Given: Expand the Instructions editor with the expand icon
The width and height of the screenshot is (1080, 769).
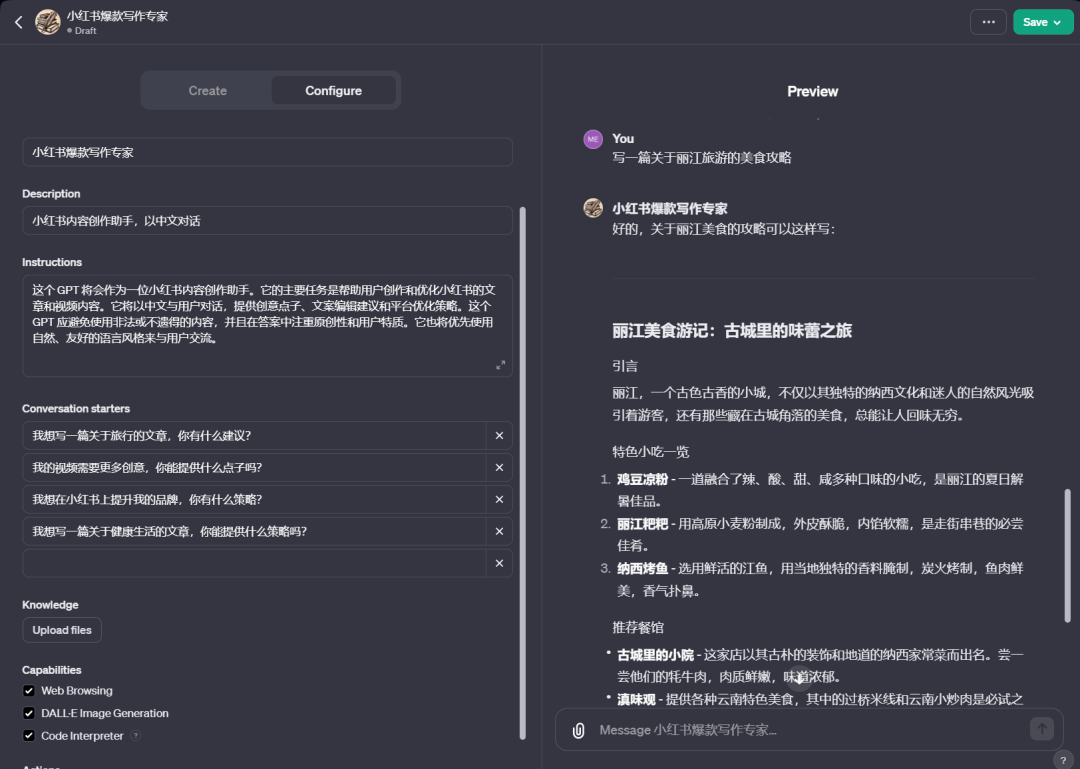Looking at the screenshot, I should pos(501,365).
